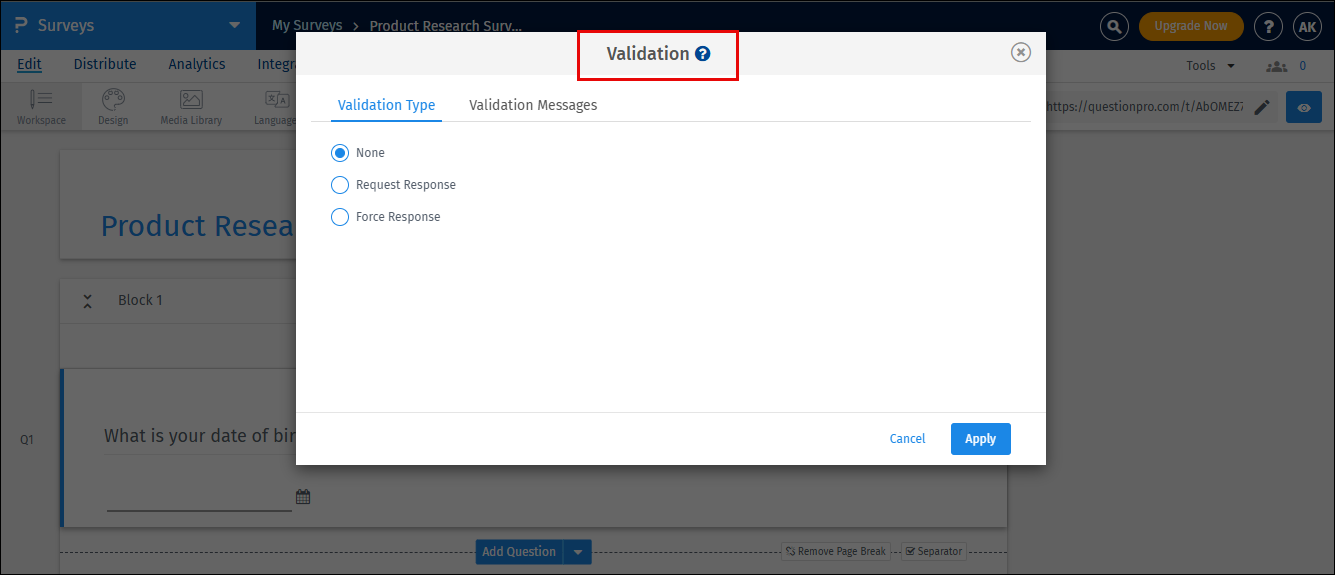The height and width of the screenshot is (575, 1335).
Task: Click the survey URL text
Action: point(1145,107)
